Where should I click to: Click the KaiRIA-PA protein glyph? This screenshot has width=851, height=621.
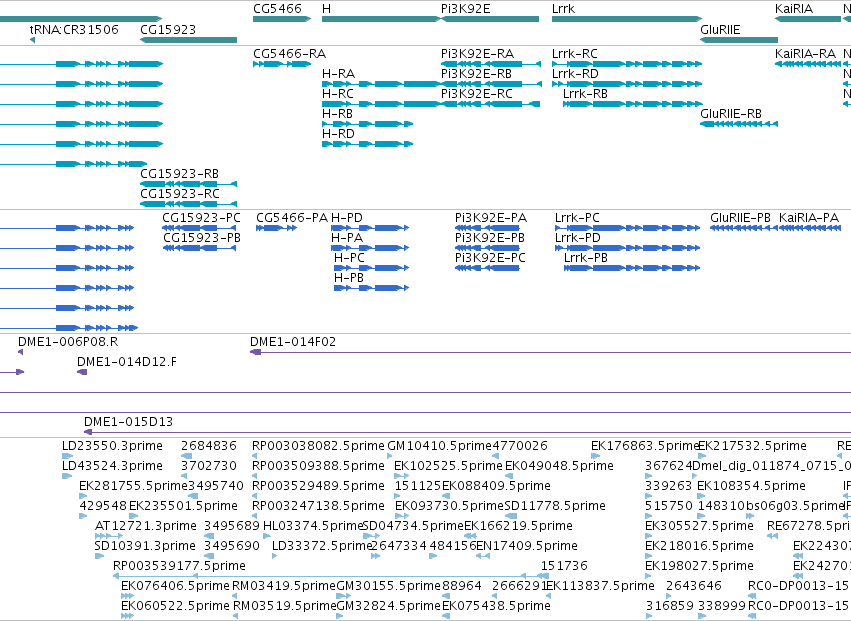(810, 228)
